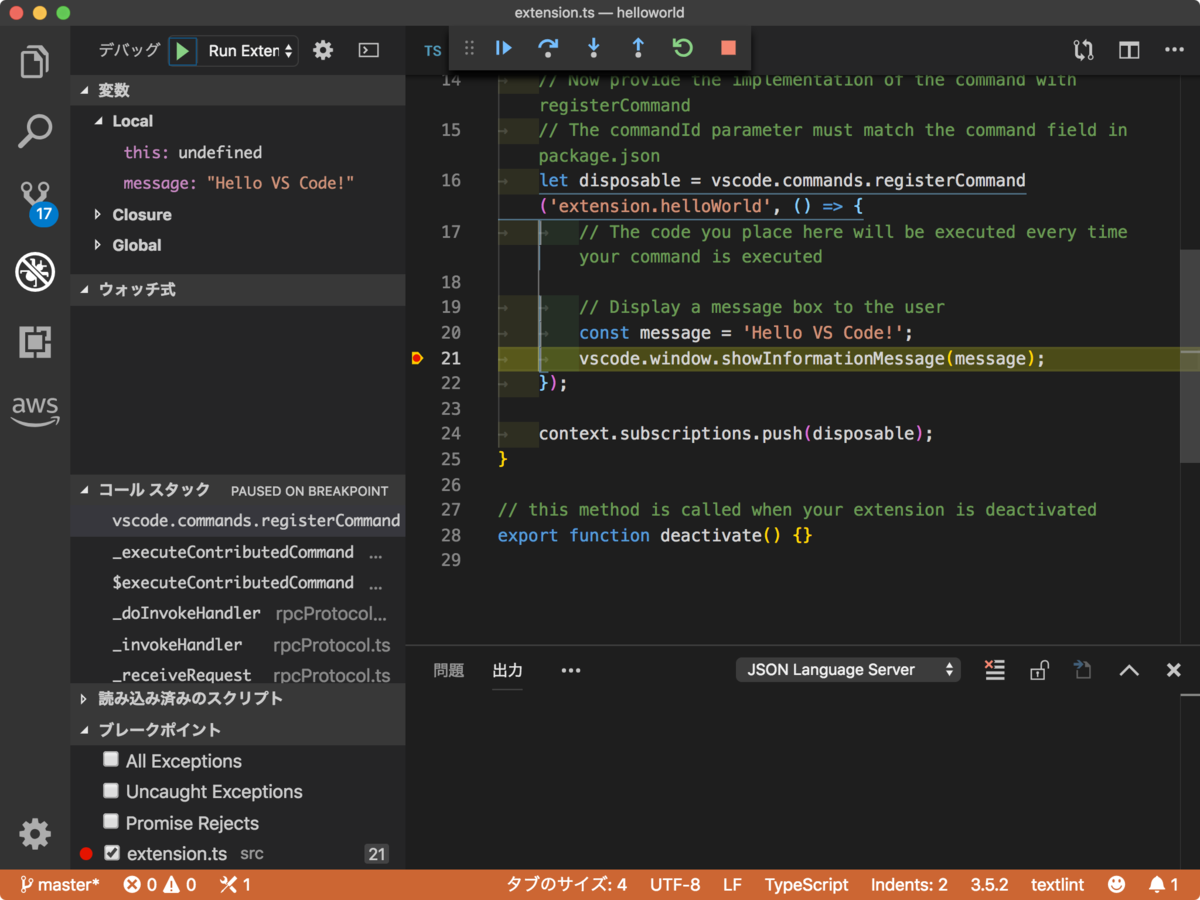1200x900 pixels.
Task: Step Out in debug toolbar
Action: 638,48
